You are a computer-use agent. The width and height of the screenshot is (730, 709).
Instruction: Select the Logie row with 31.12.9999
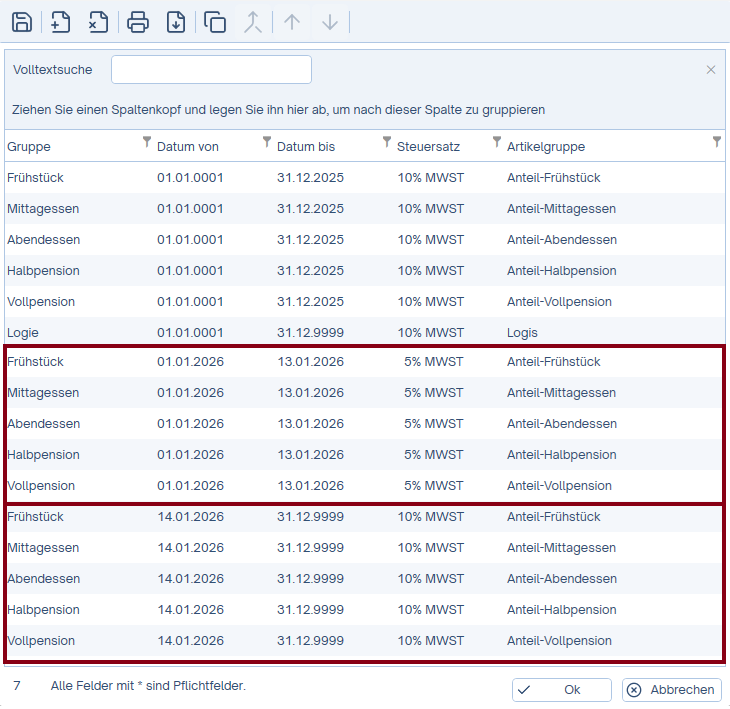coord(300,333)
